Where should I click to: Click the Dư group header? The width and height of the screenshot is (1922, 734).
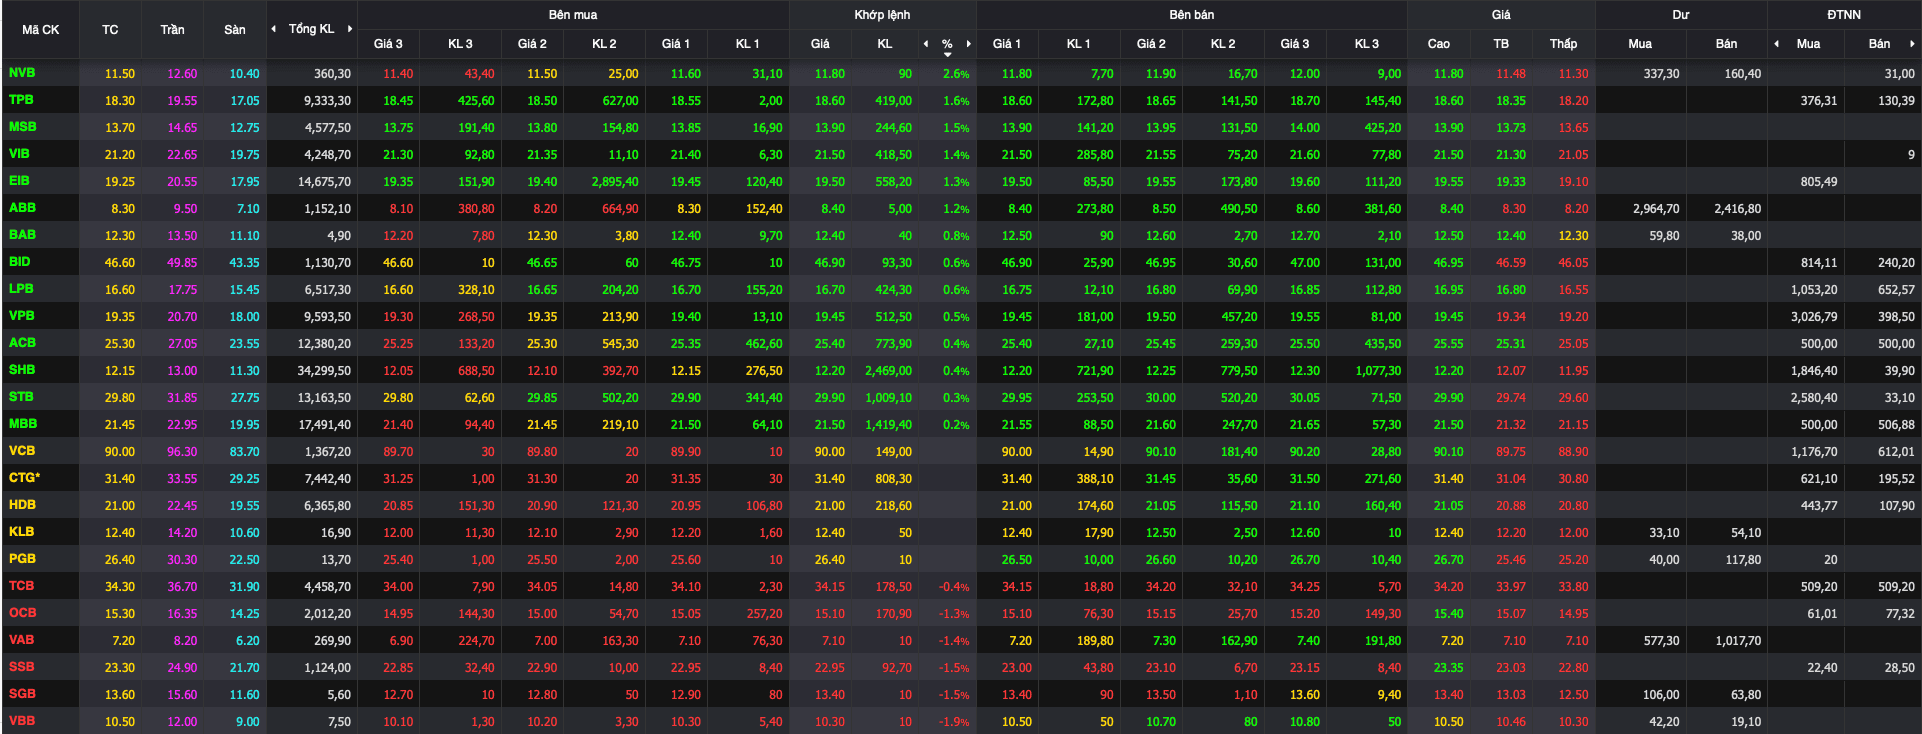tap(1681, 15)
